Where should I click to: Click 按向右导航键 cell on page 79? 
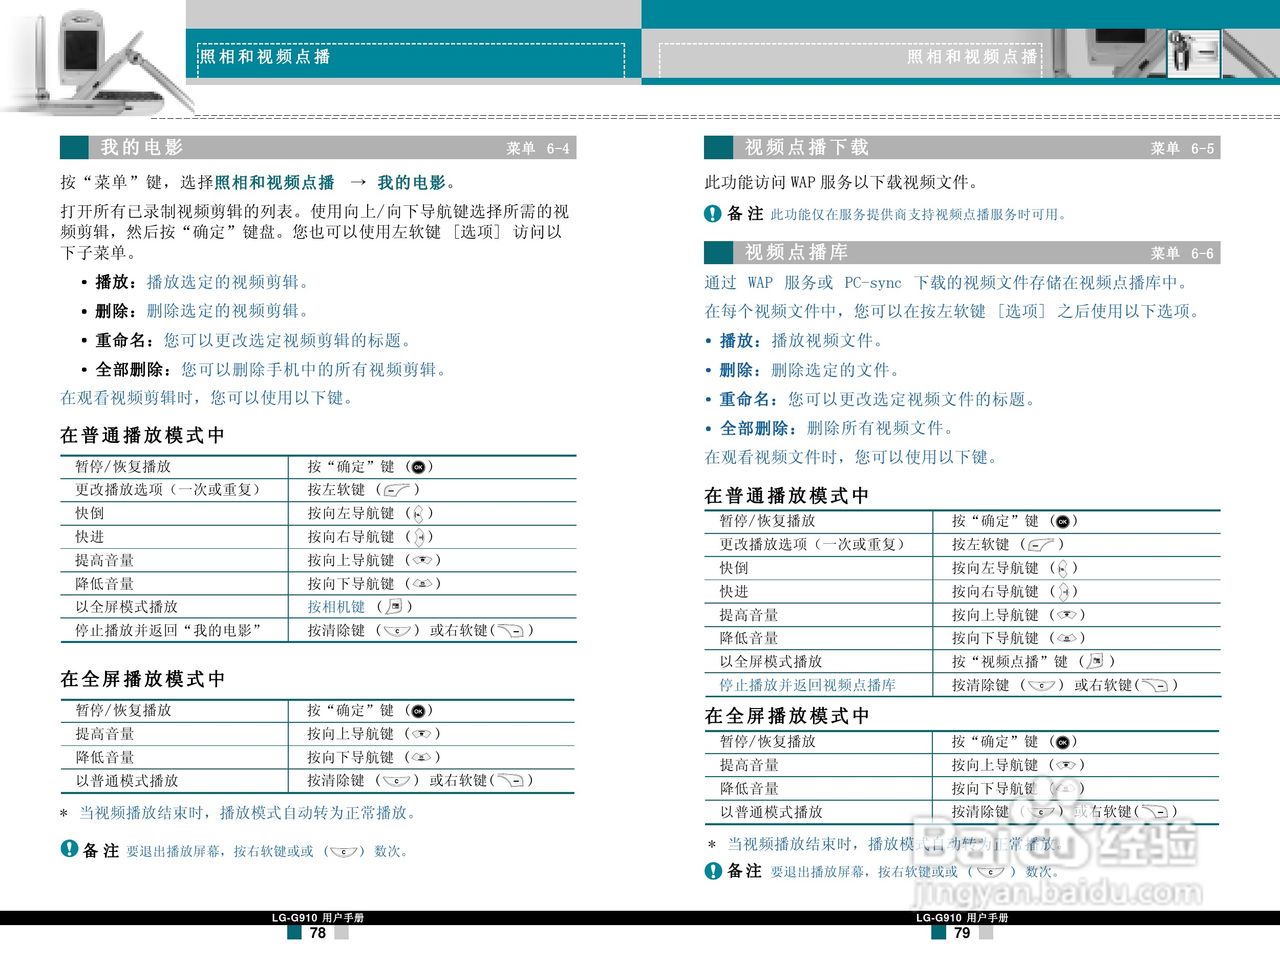pyautogui.click(x=995, y=592)
